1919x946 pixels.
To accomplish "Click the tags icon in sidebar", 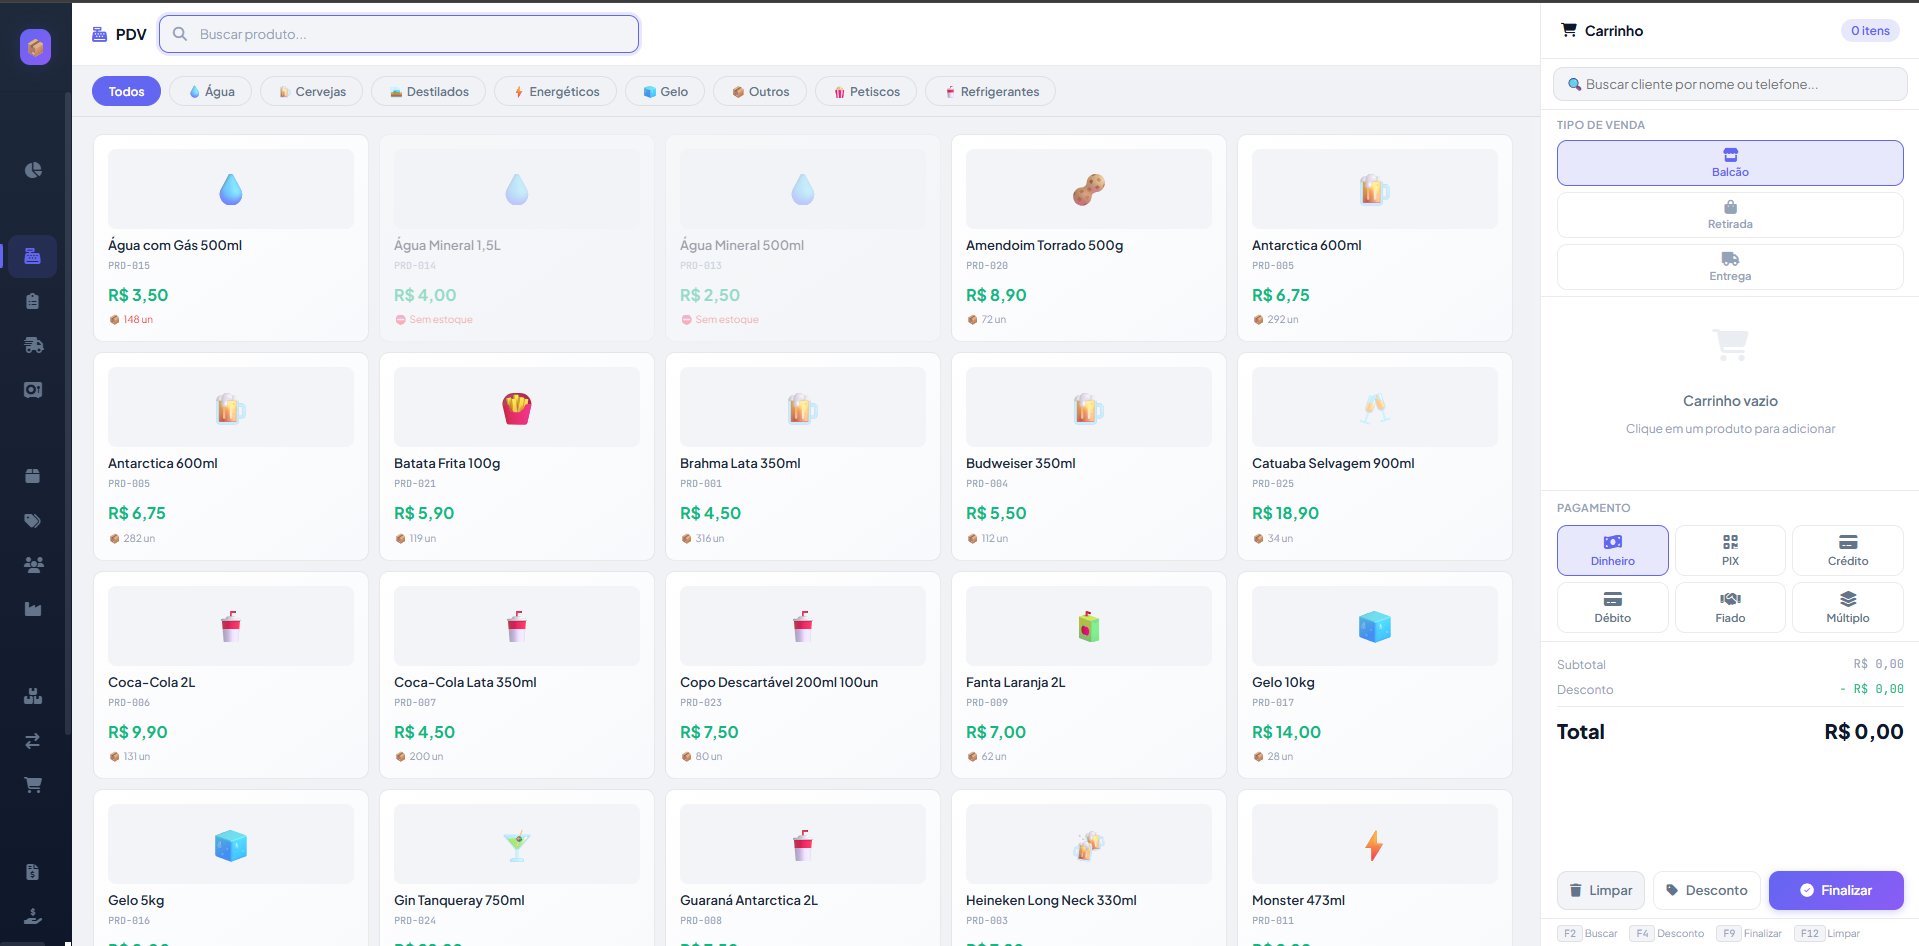I will 33,520.
